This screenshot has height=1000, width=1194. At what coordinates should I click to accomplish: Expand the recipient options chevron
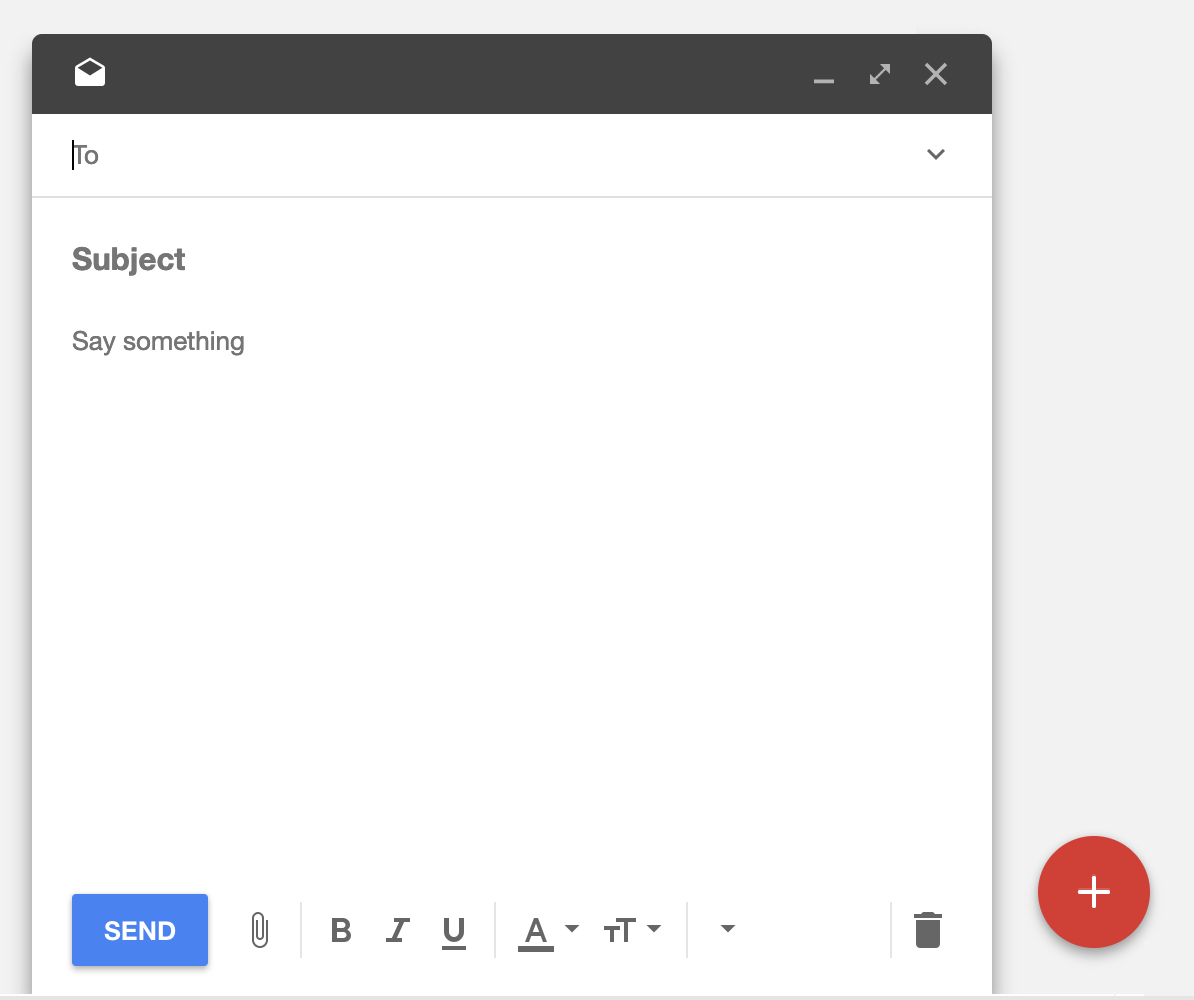[936, 155]
